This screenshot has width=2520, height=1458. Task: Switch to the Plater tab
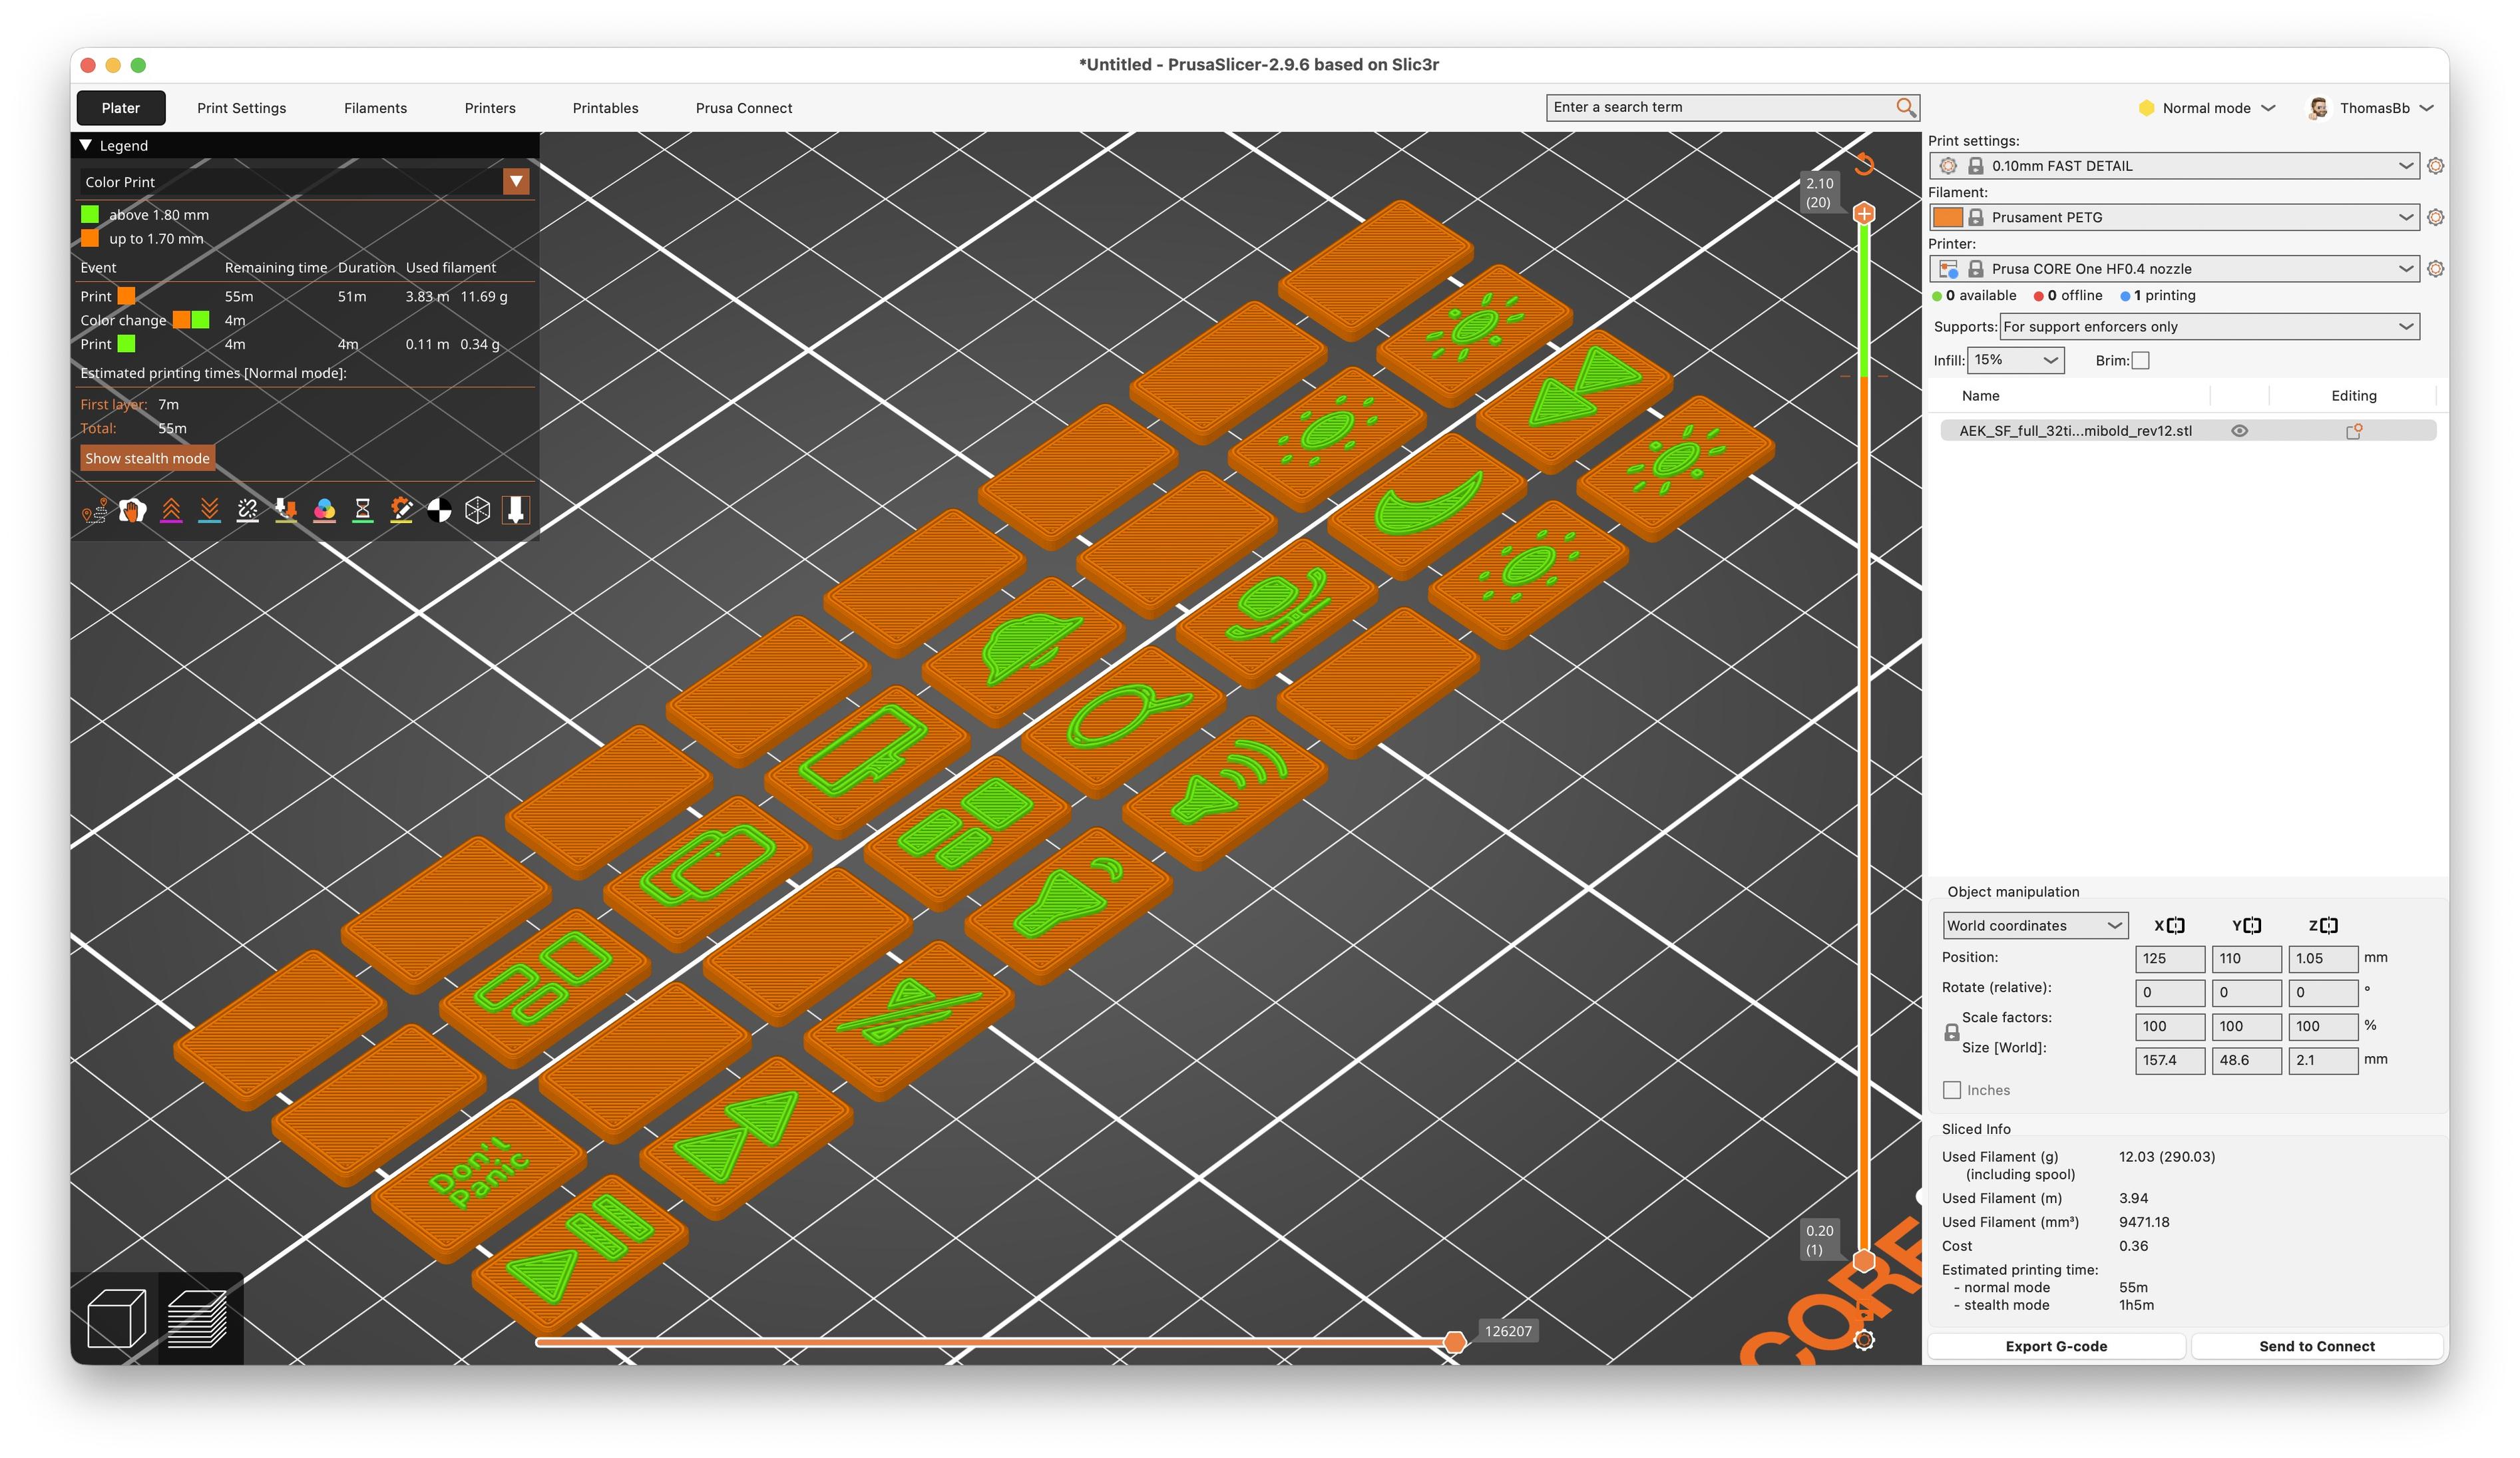(121, 108)
